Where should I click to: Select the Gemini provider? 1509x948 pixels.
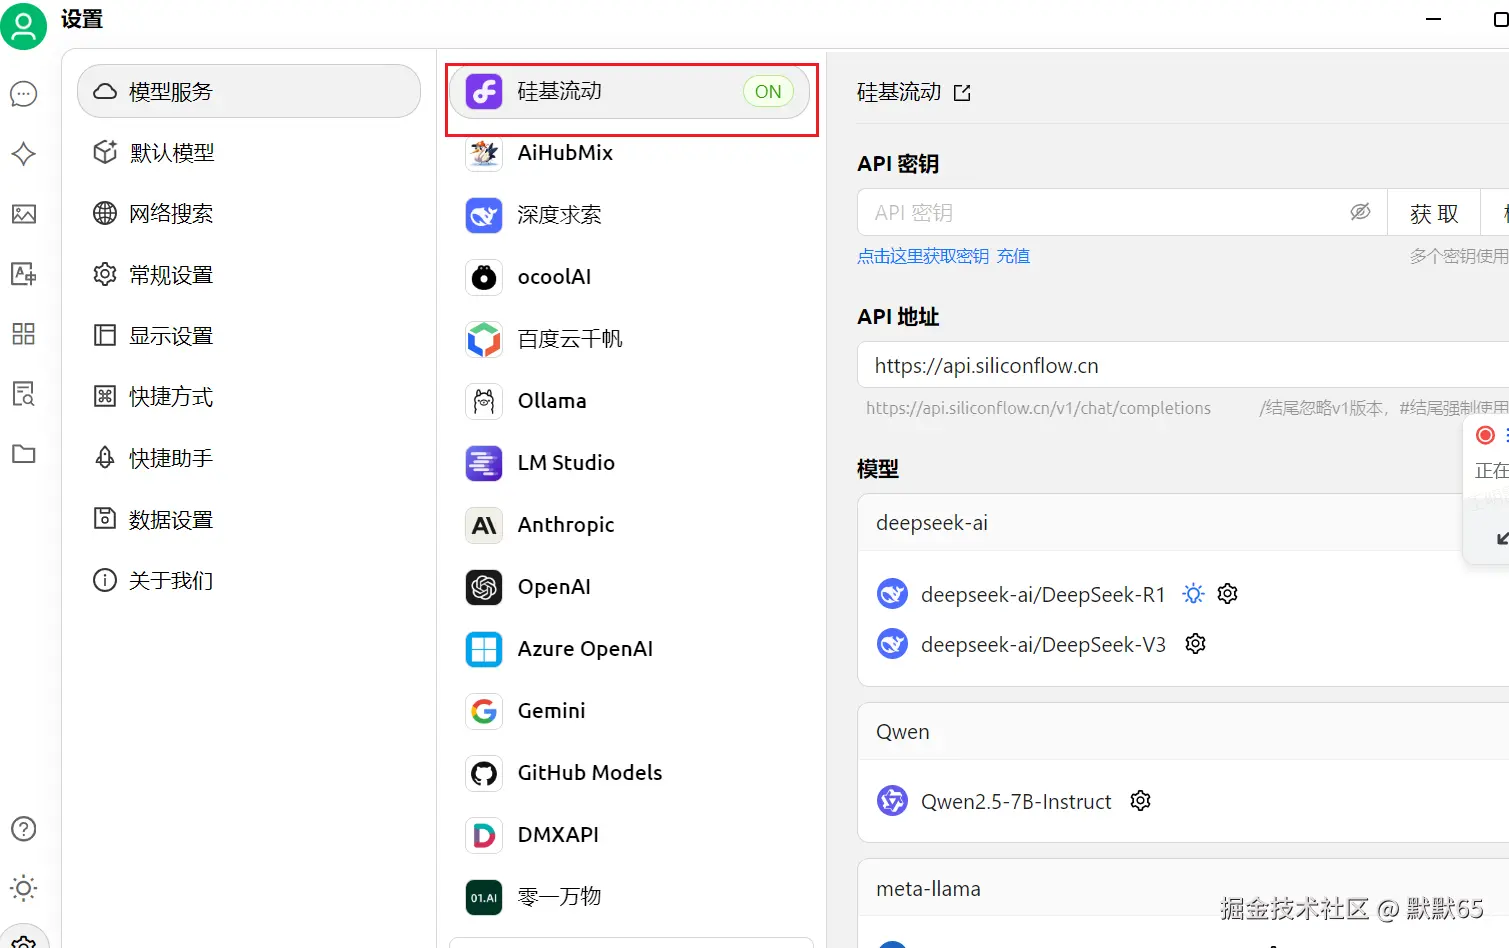click(630, 711)
